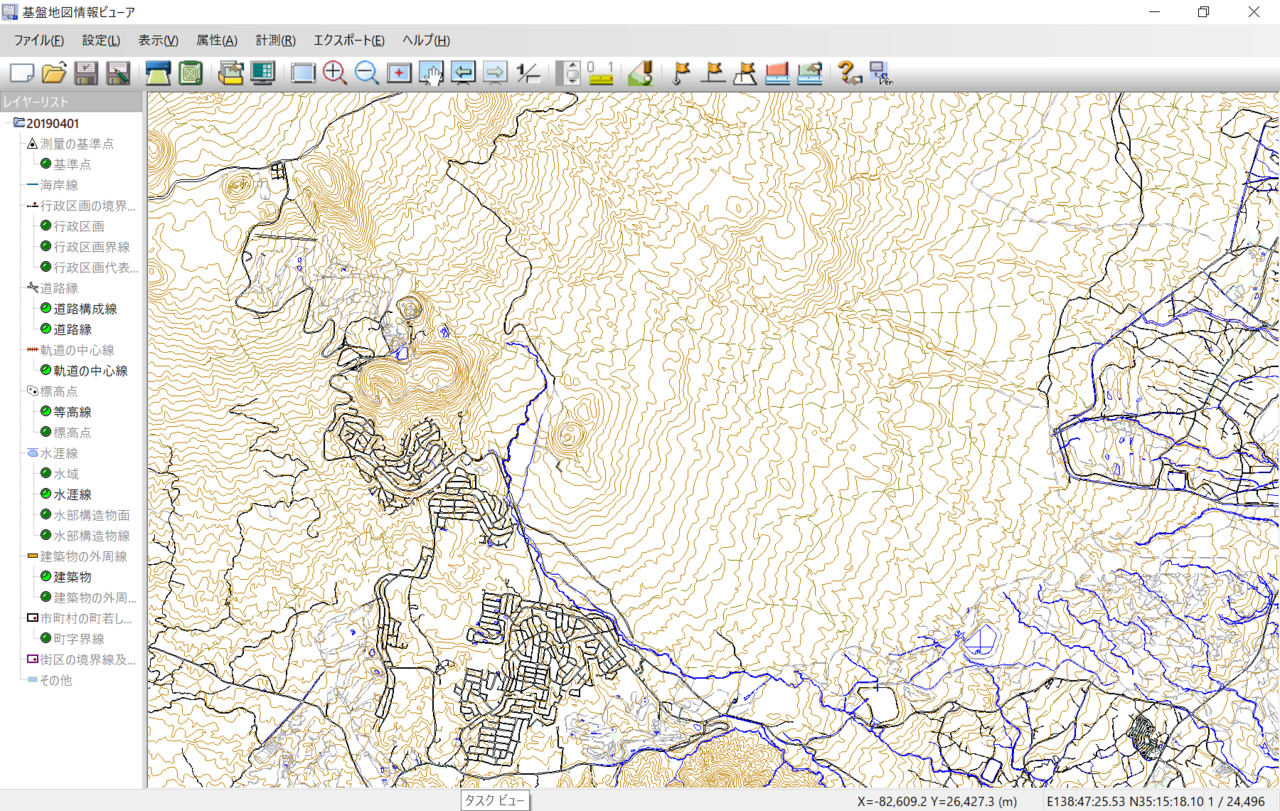Viewport: 1280px width, 811px height.
Task: Open the ファイル(F) menu
Action: 38,41
